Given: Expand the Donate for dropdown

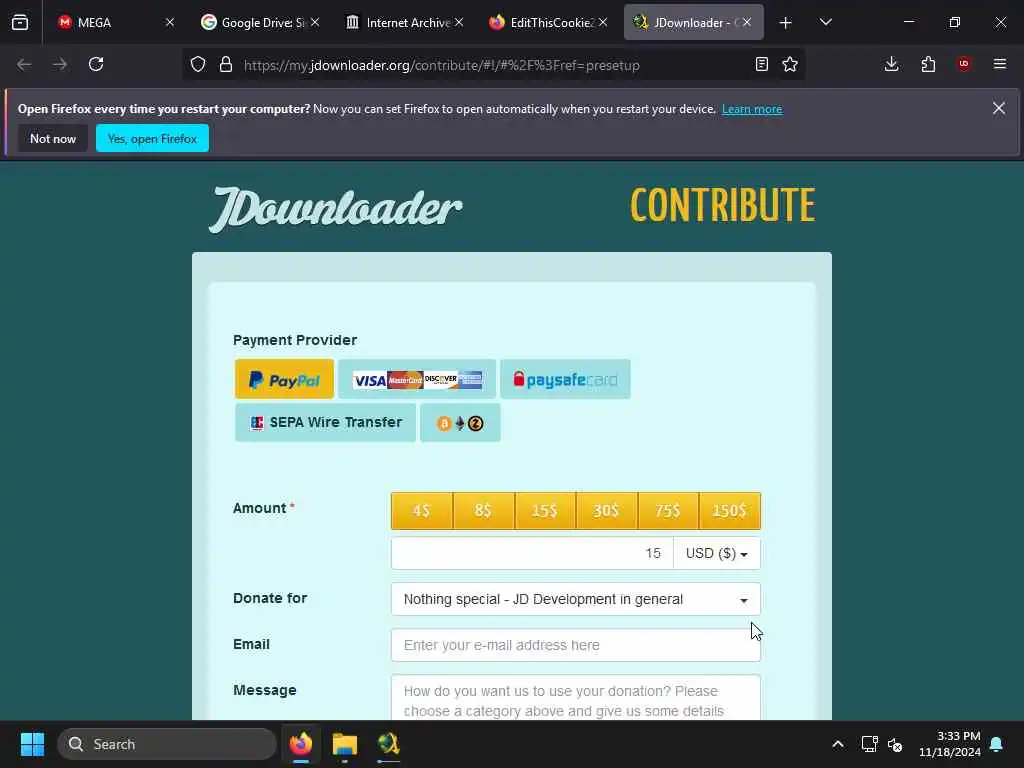Looking at the screenshot, I should click(x=575, y=599).
